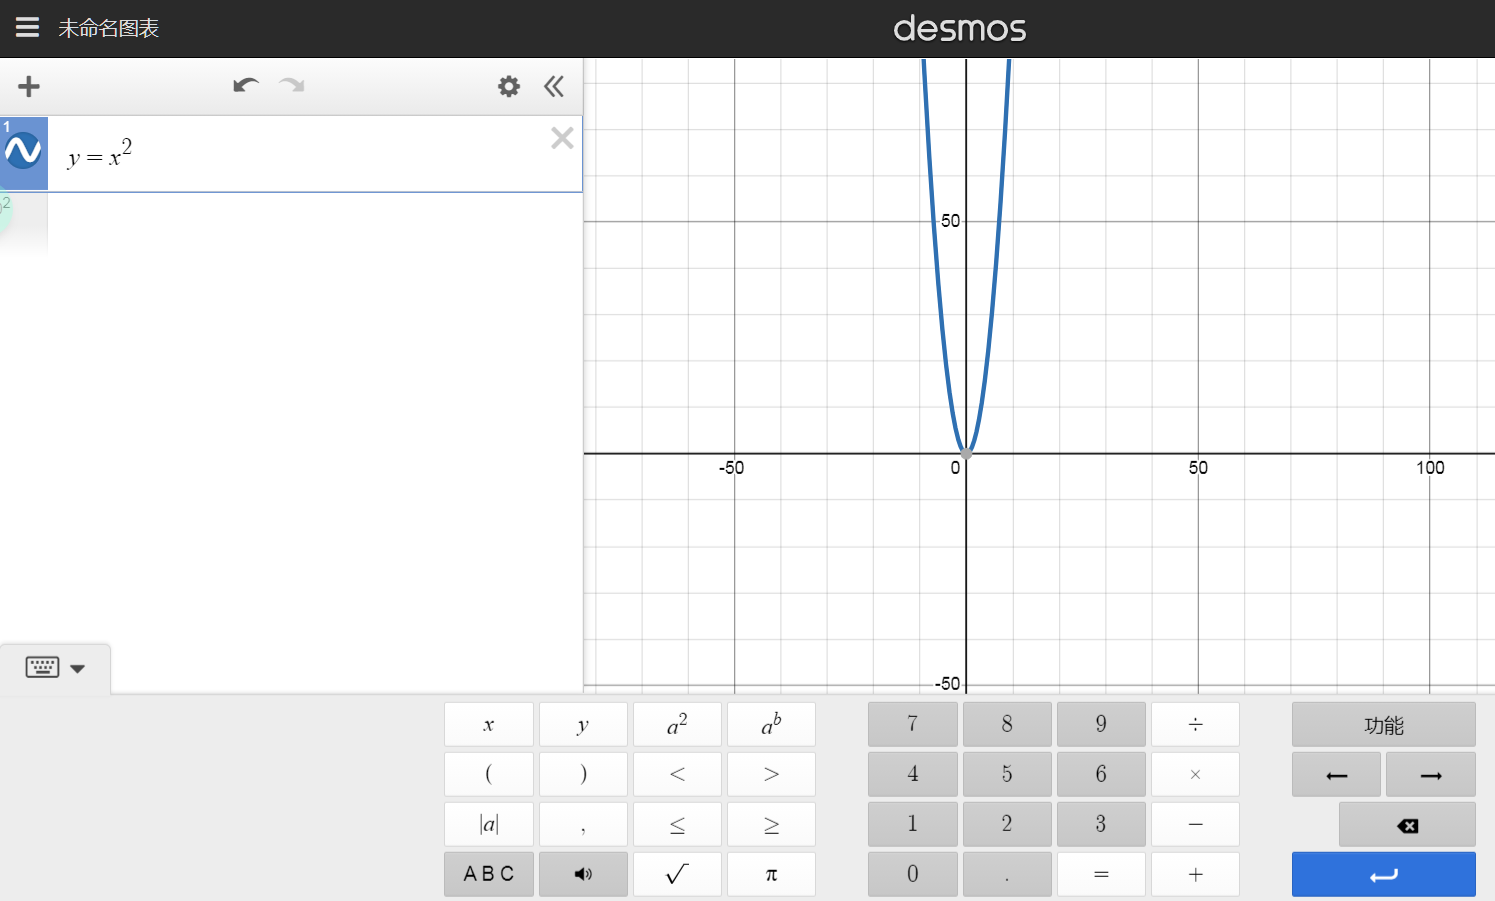
Task: Tap digit 7 on keypad
Action: tap(913, 725)
